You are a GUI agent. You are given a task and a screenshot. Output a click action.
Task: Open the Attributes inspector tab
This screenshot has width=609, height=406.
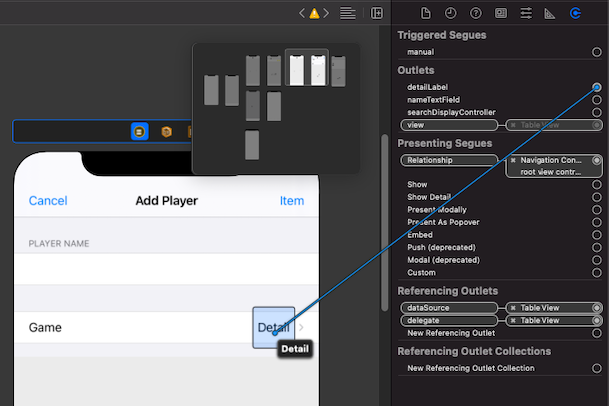click(x=526, y=14)
